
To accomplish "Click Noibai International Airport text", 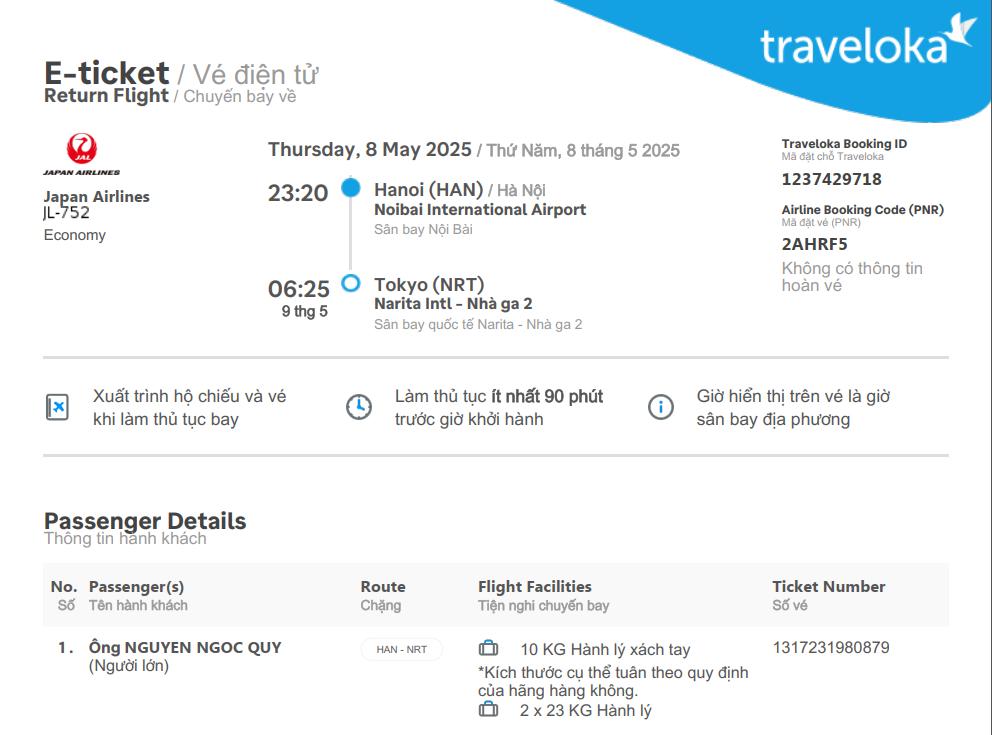I will tap(480, 210).
